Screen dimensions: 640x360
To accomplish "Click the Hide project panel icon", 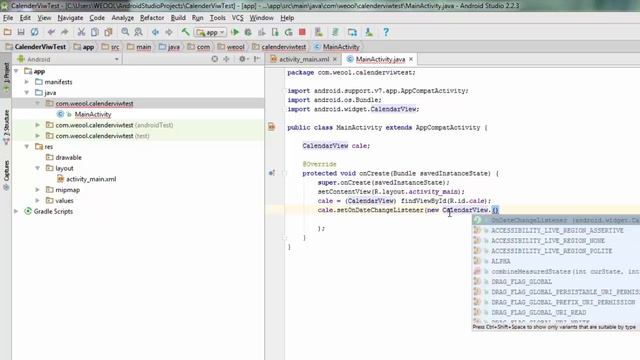I will click(257, 59).
